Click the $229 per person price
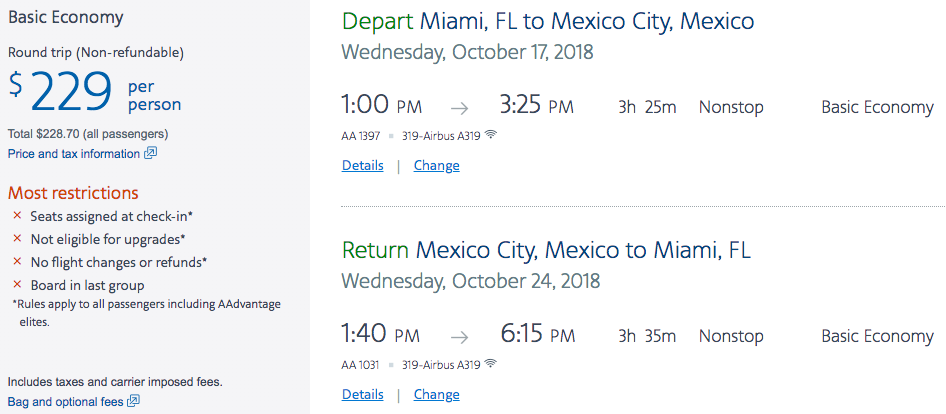This screenshot has width=946, height=414. (x=72, y=93)
